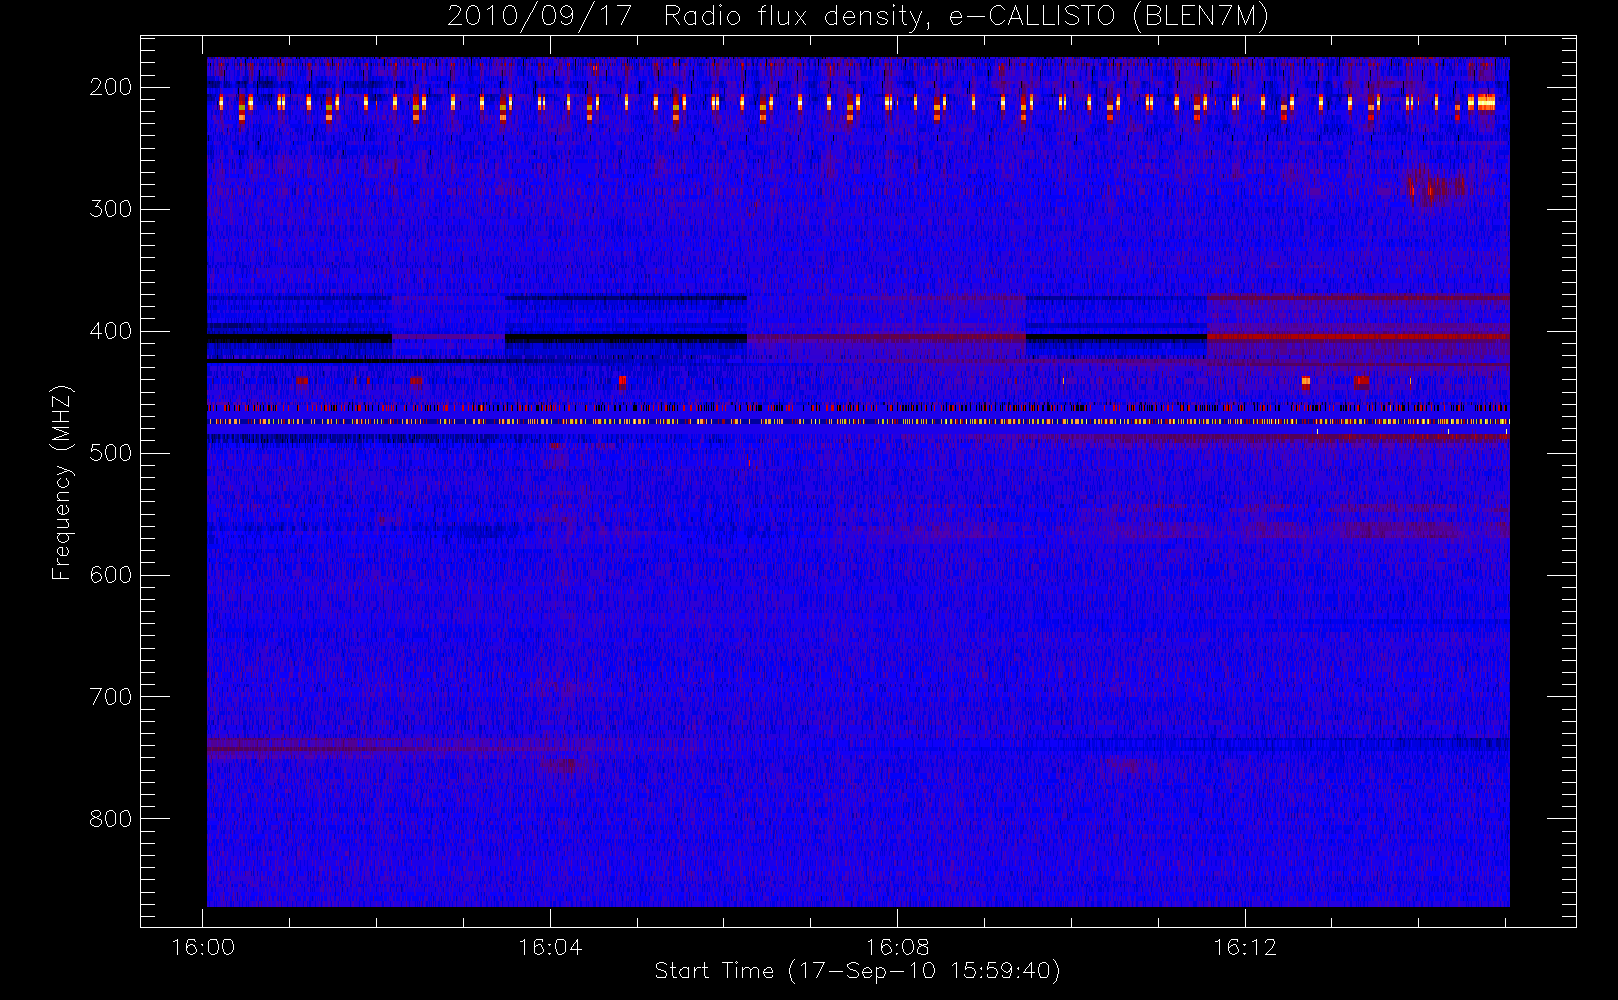Click the 'Frequency (MHZ)' axis label
Viewport: 1618px width, 1000px height.
pyautogui.click(x=62, y=483)
